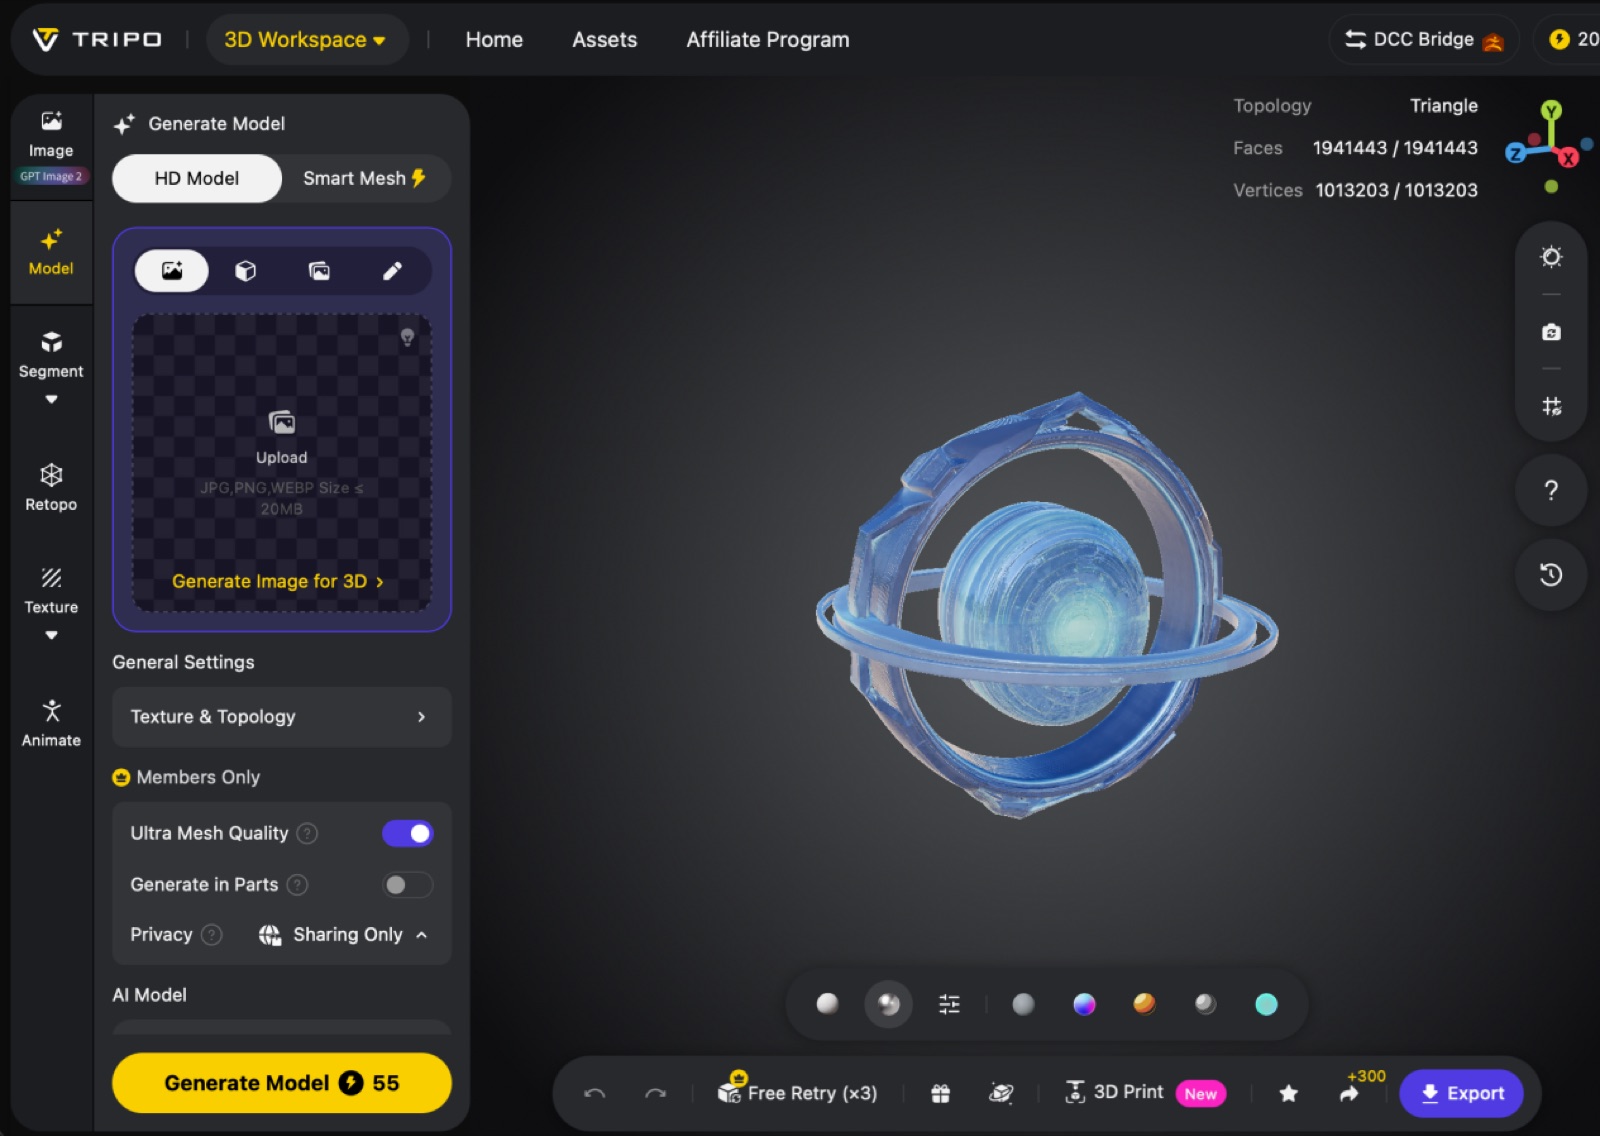Viewport: 1600px width, 1136px height.
Task: Apply gray matcap material swatch
Action: (x=1023, y=1004)
